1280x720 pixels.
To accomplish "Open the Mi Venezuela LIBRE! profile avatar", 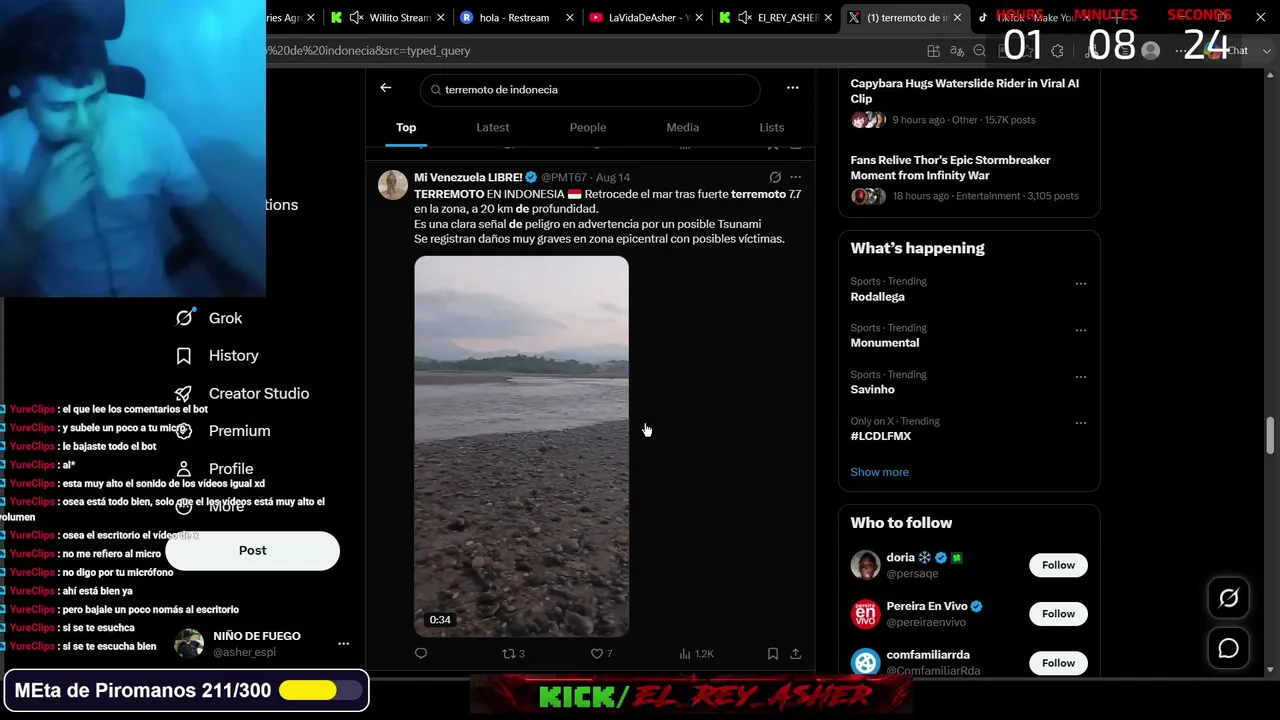I will point(393,185).
